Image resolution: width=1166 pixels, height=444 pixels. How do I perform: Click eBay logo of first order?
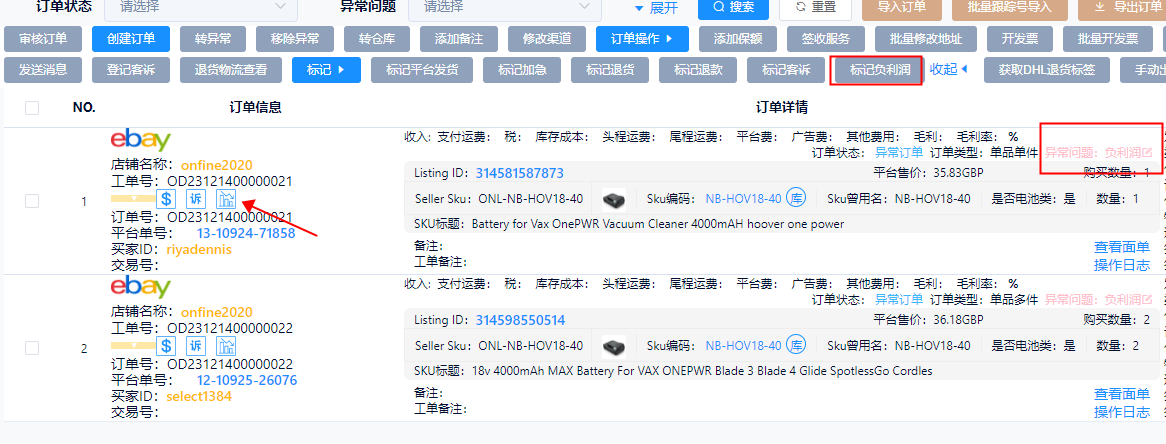[141, 141]
